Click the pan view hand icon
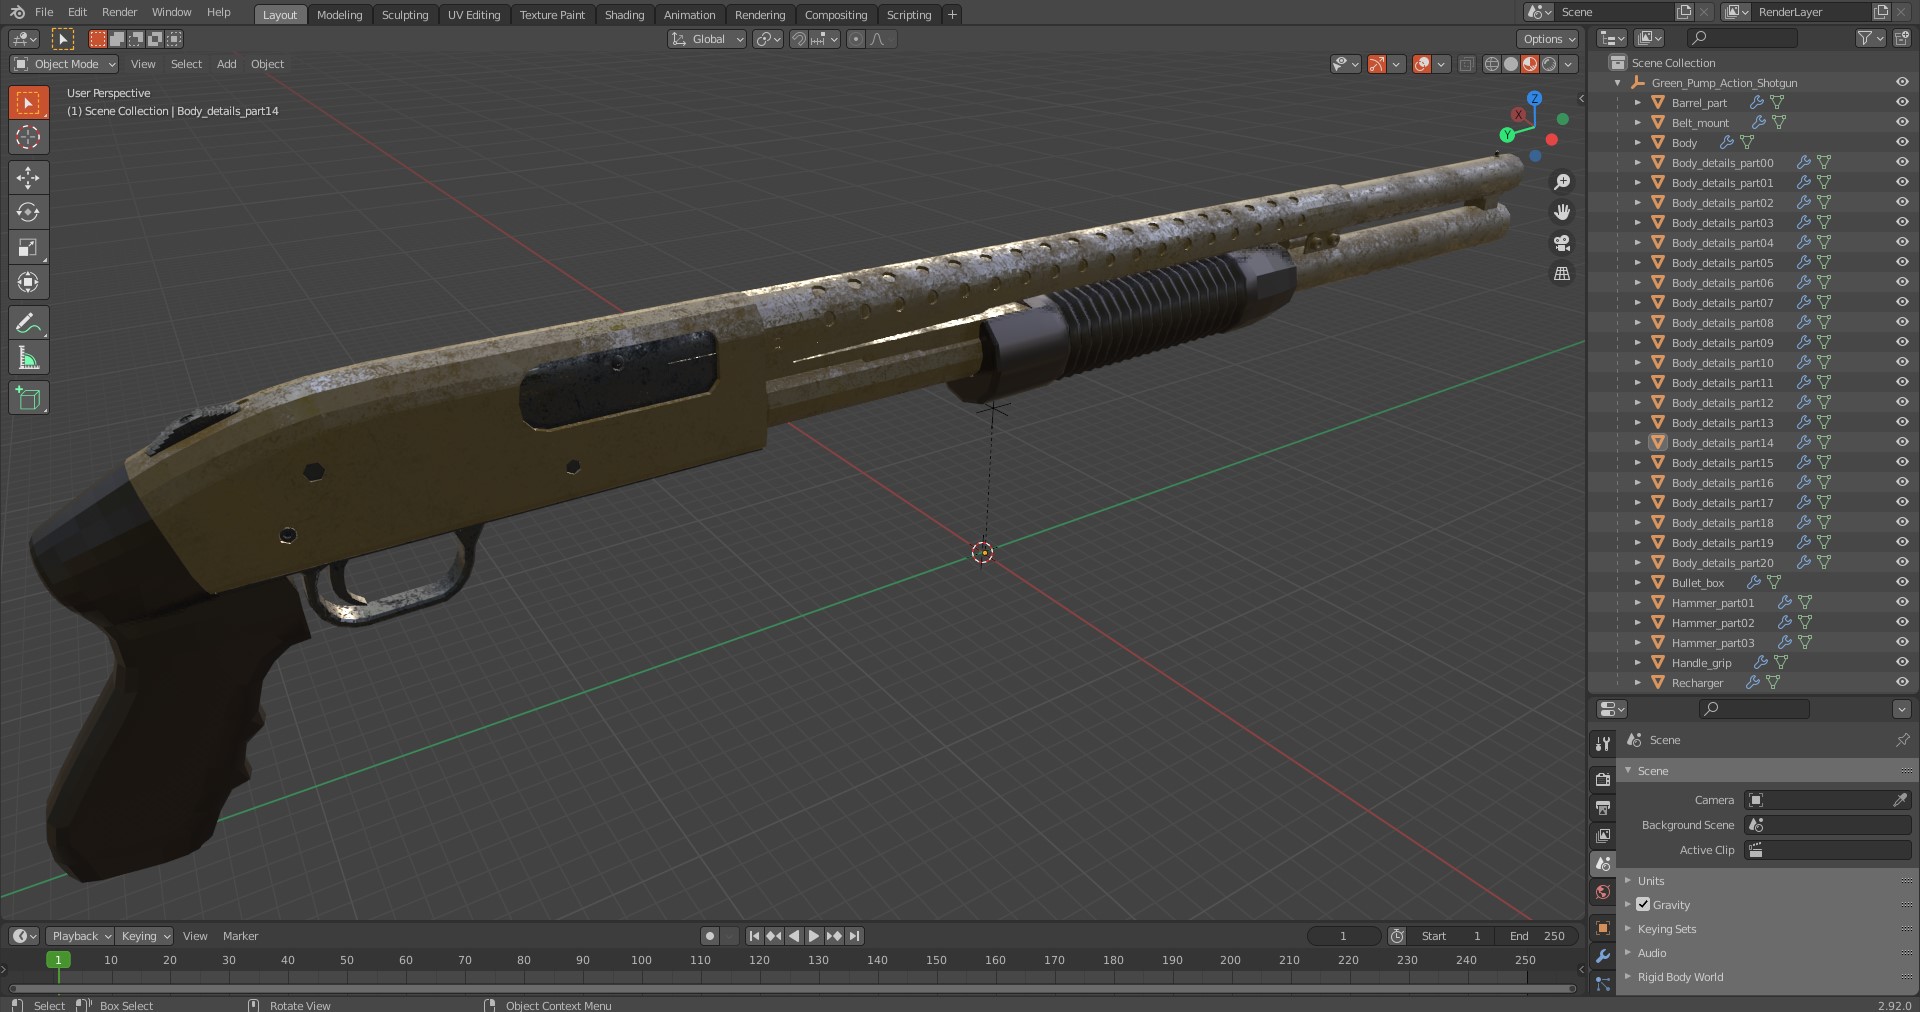 tap(1562, 212)
